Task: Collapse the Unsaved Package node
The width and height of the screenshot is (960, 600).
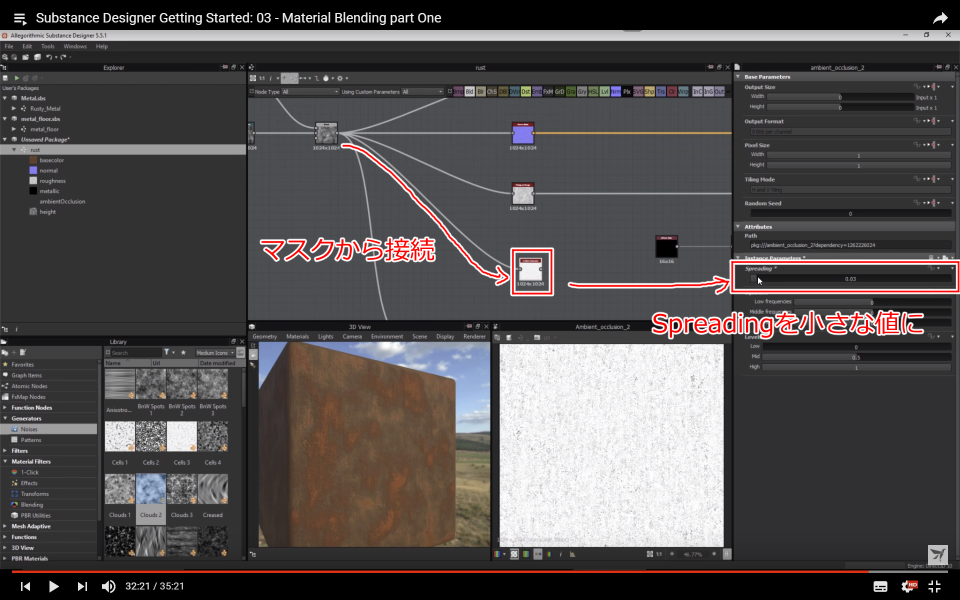Action: coord(5,140)
